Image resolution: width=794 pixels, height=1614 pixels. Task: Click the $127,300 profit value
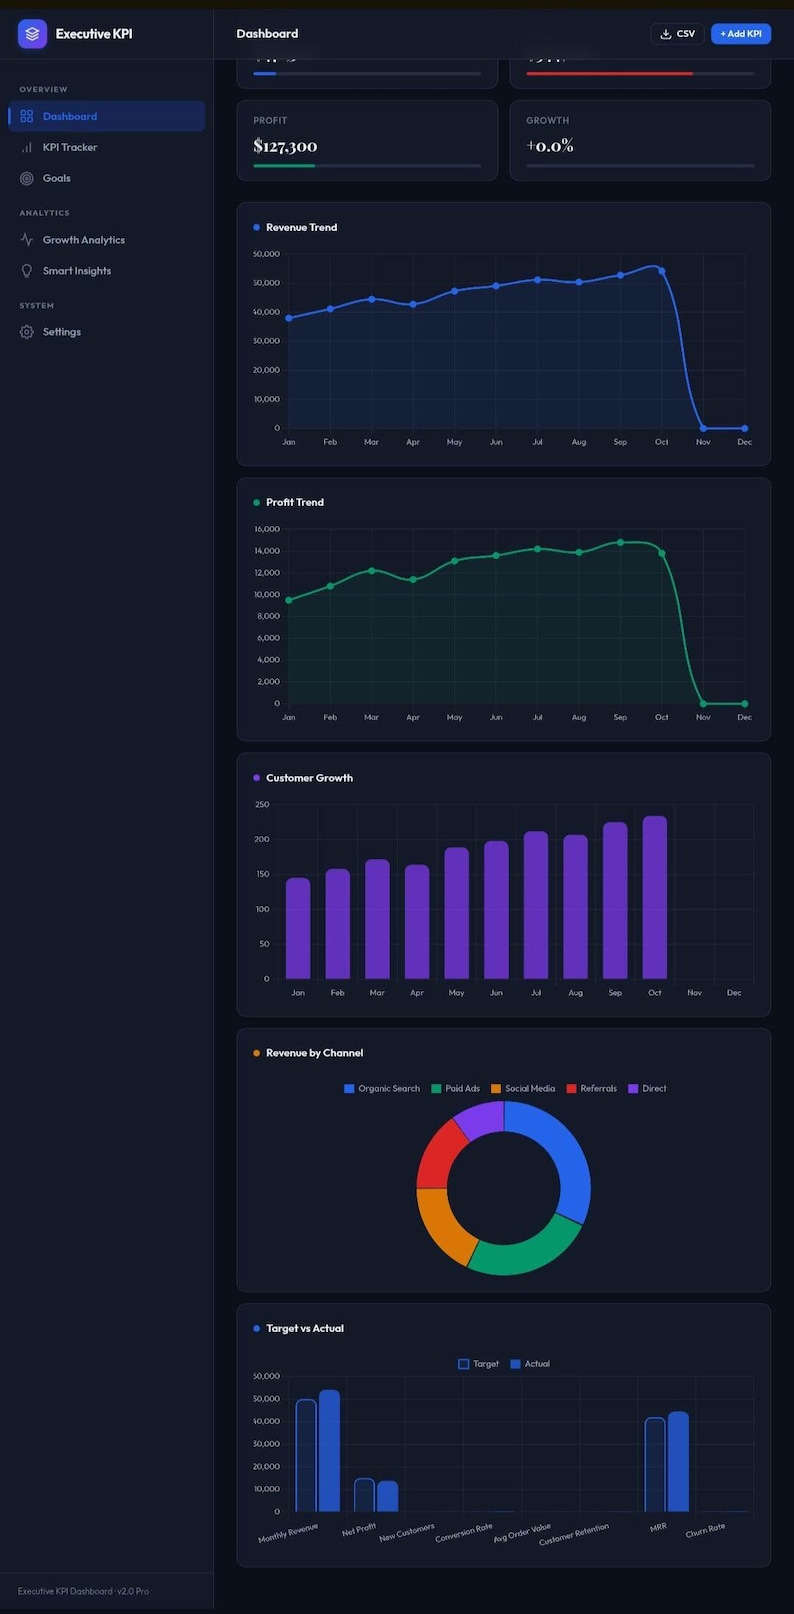click(285, 146)
